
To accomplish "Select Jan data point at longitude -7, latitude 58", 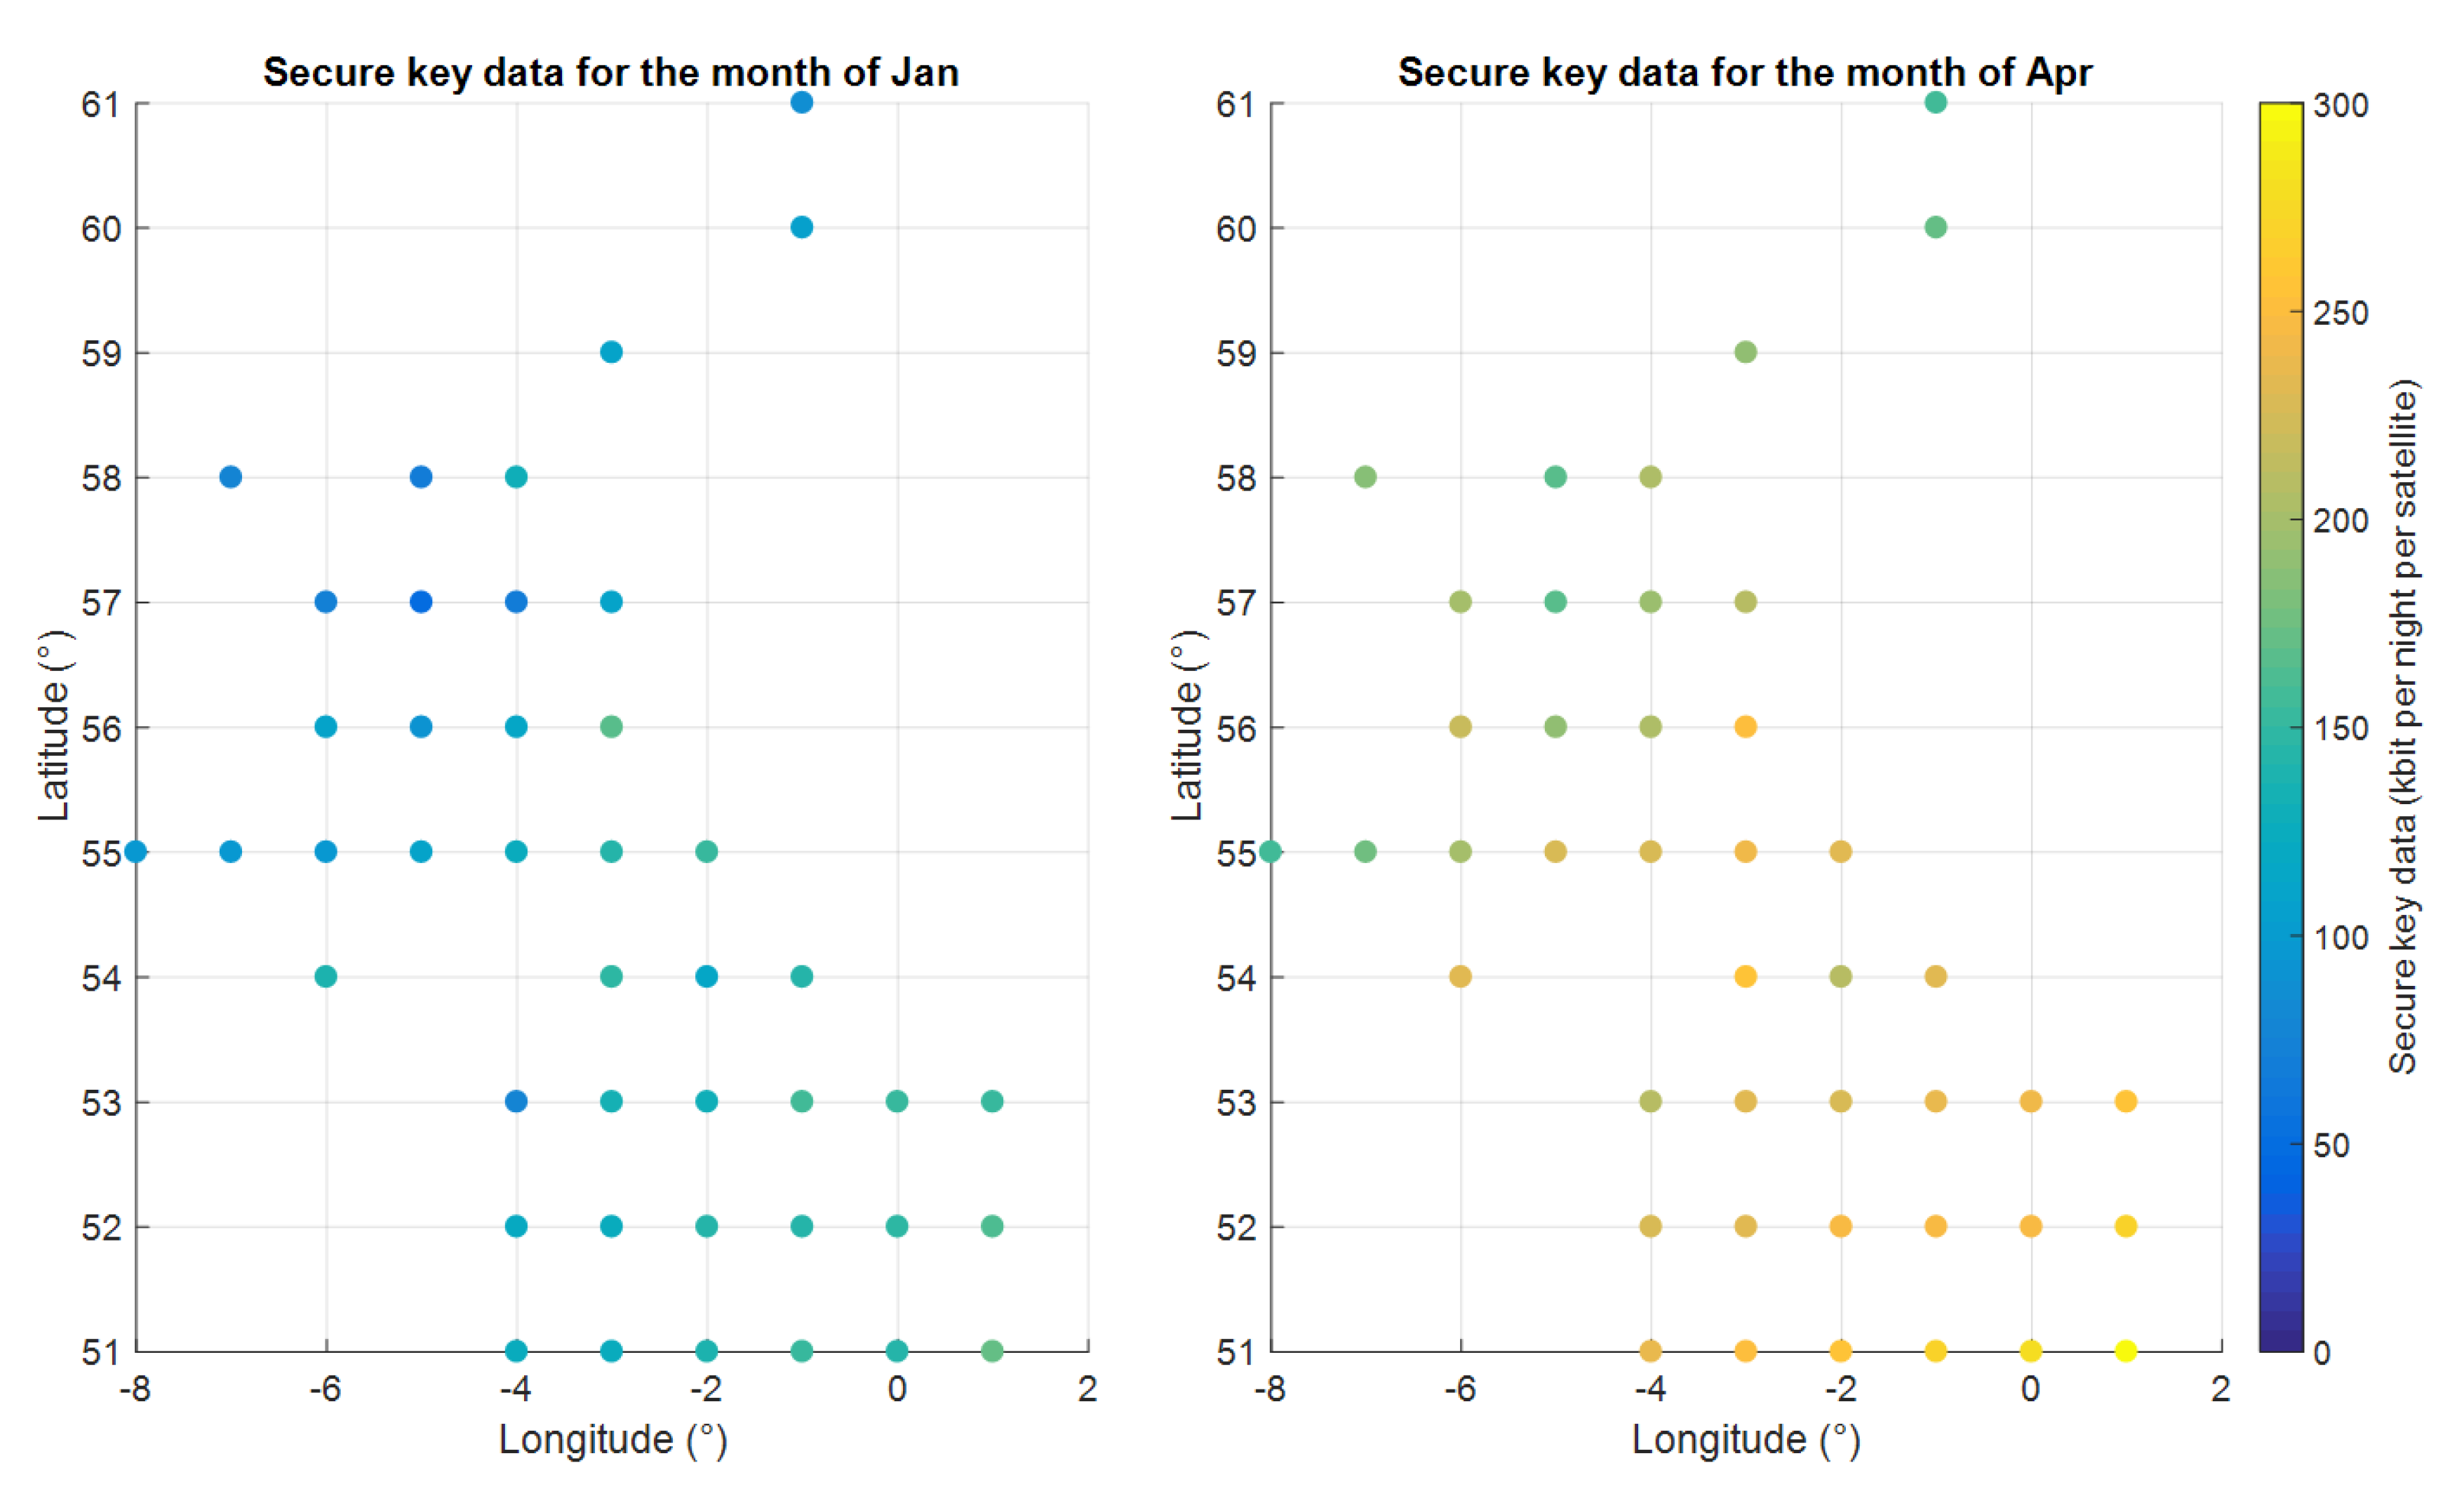I will tap(230, 477).
